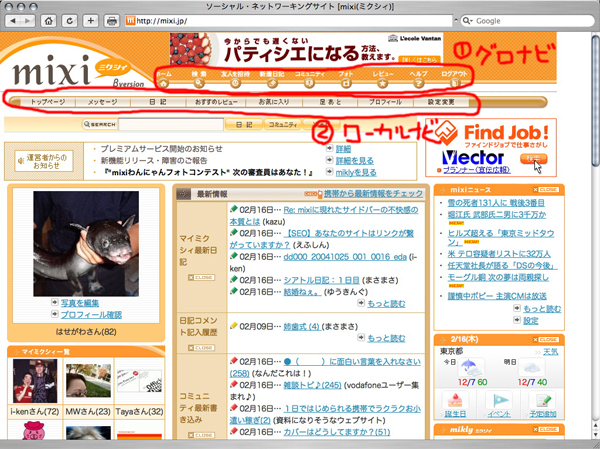This screenshot has width=600, height=449.
Task: Open プロフィール確認 link
Action: [91, 315]
